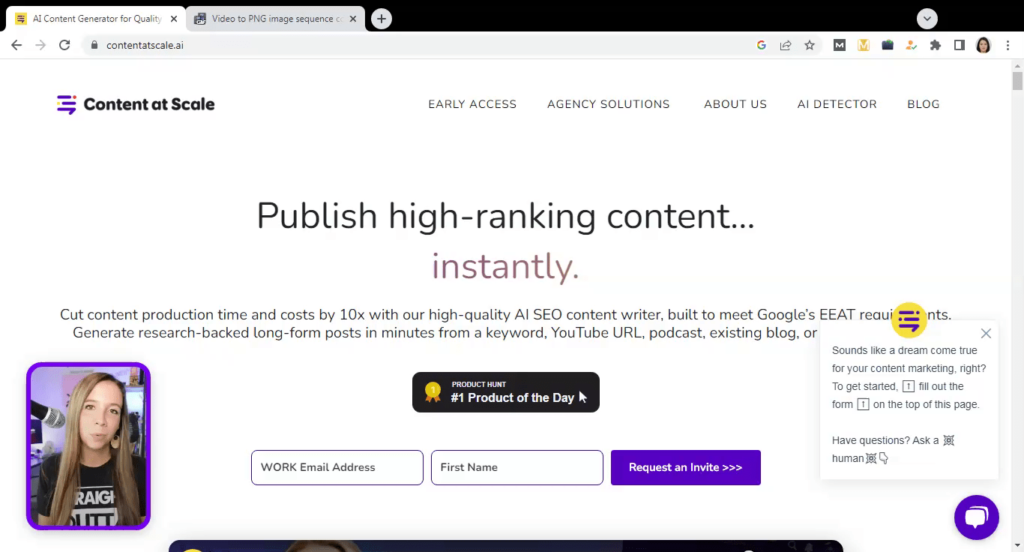The image size is (1024, 552).
Task: Toggle the browser side panel icon
Action: pyautogui.click(x=959, y=45)
